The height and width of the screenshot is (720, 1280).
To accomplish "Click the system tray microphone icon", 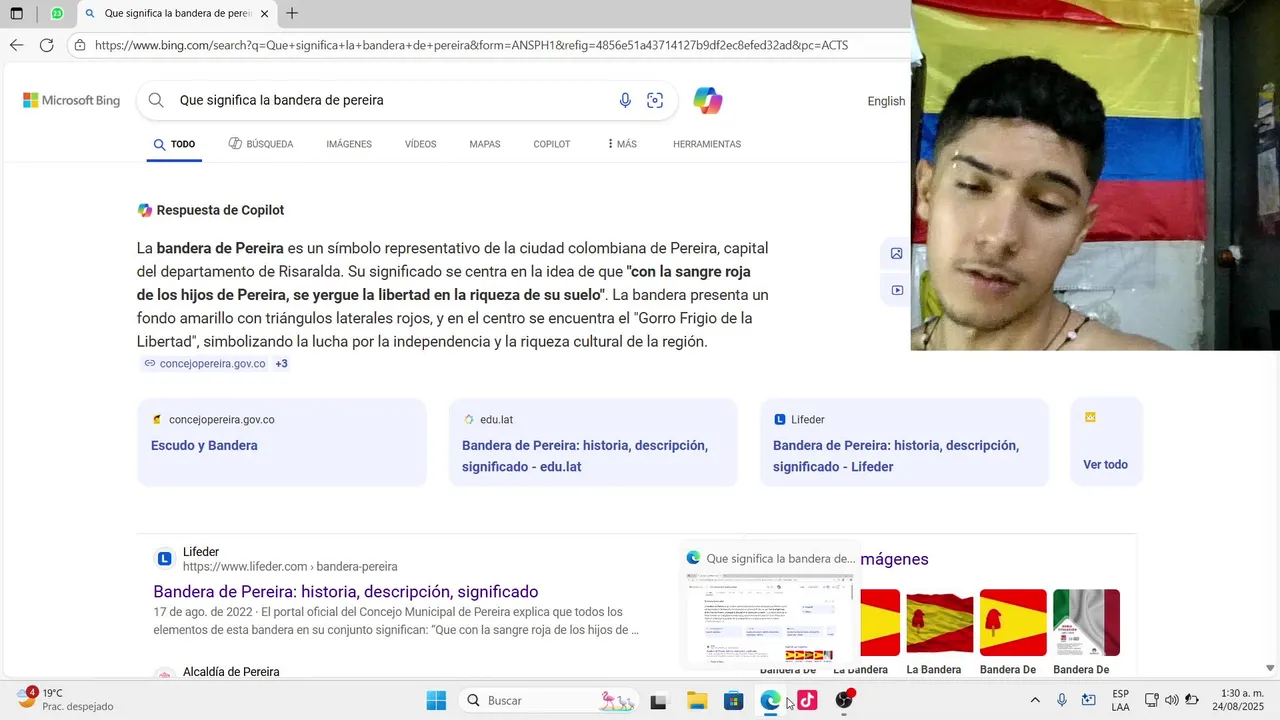I will coord(1062,700).
